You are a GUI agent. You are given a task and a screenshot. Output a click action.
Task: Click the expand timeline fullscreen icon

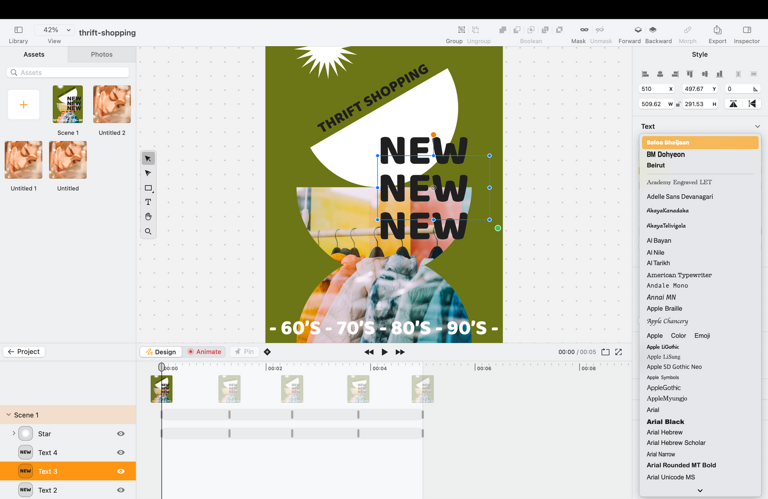tap(619, 352)
